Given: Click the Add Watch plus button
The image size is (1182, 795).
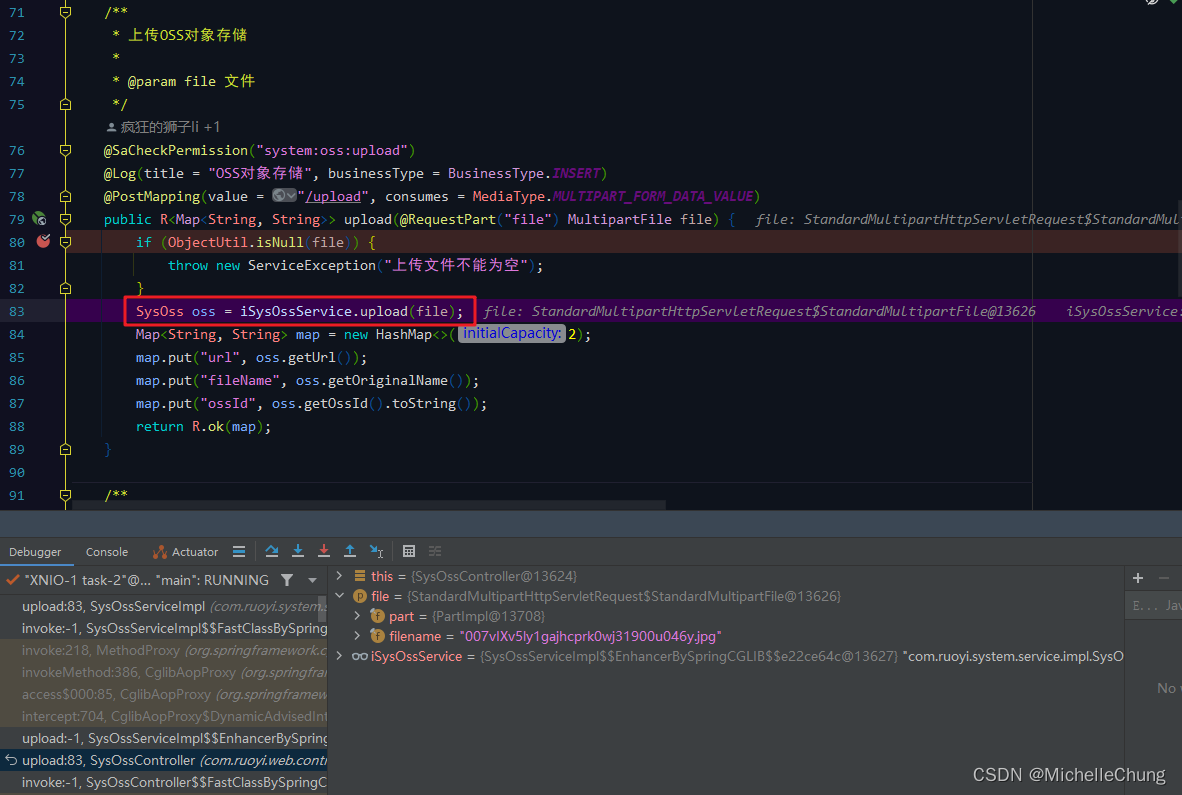Looking at the screenshot, I should tap(1137, 577).
